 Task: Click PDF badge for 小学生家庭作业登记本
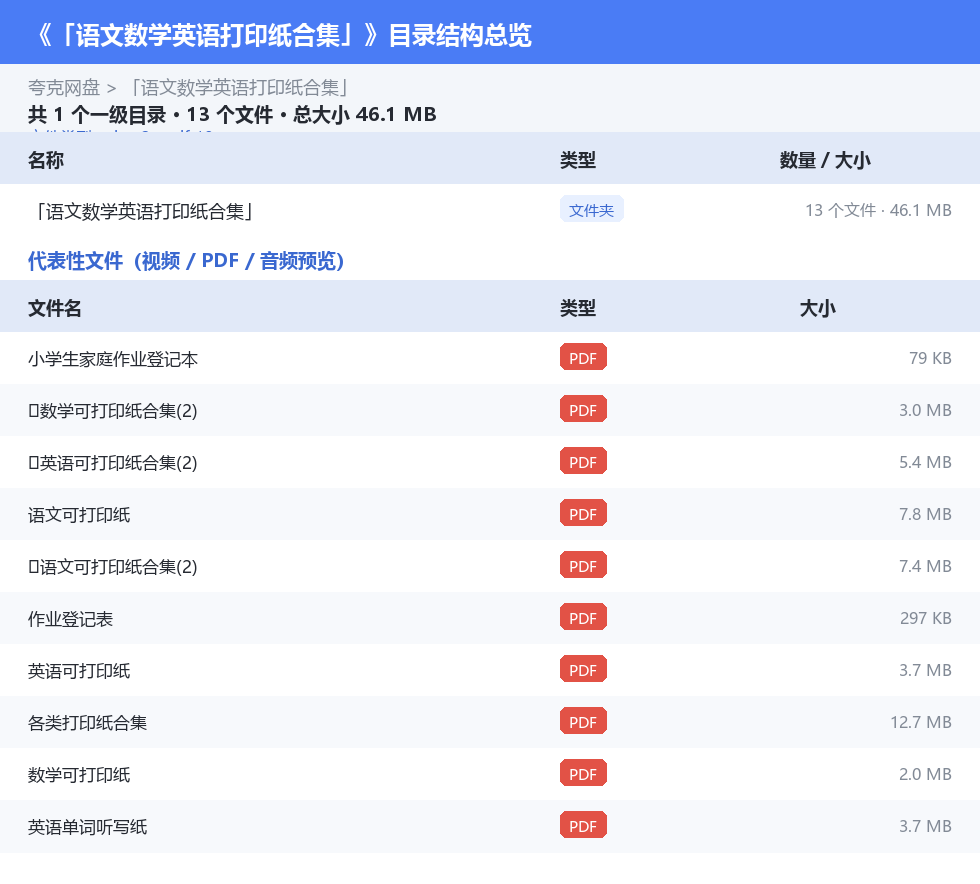[x=583, y=358]
